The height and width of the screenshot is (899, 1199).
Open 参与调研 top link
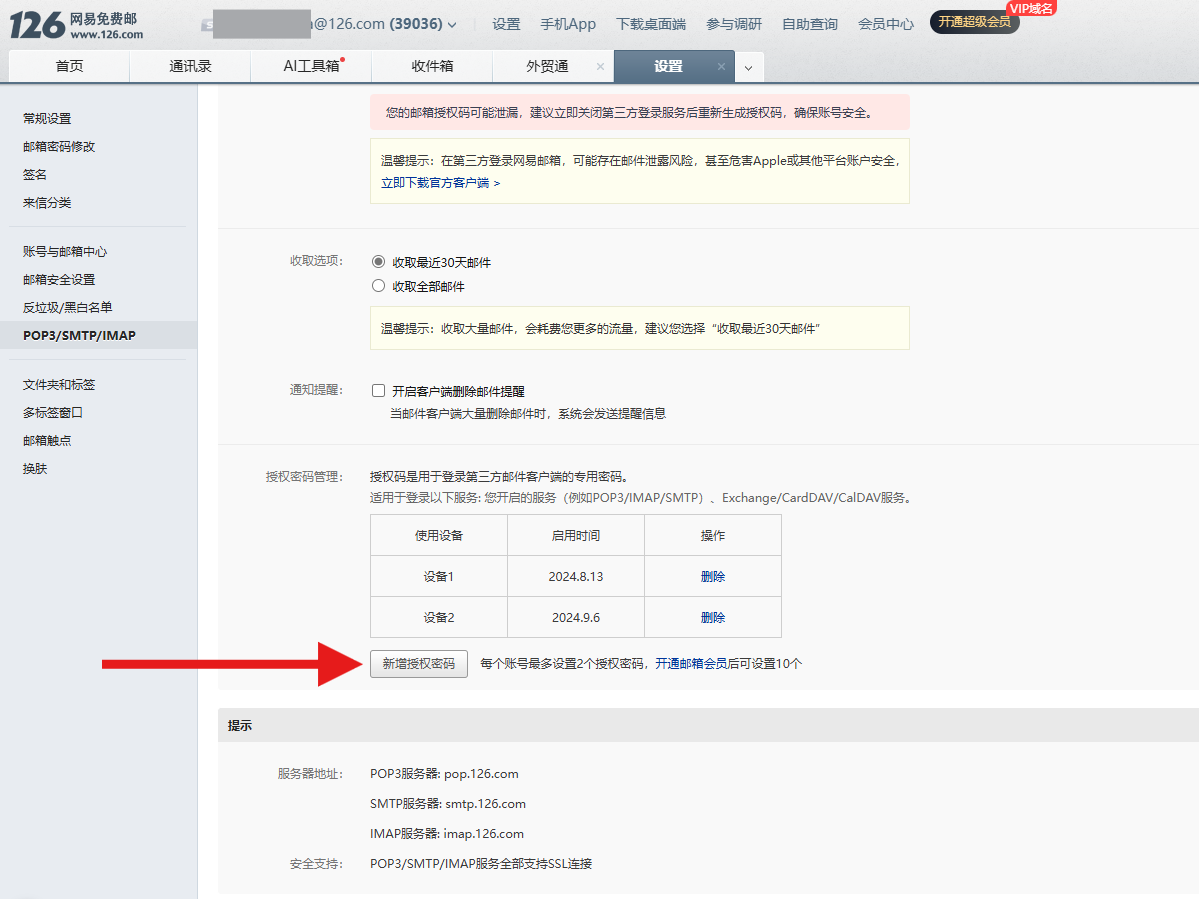coord(734,24)
